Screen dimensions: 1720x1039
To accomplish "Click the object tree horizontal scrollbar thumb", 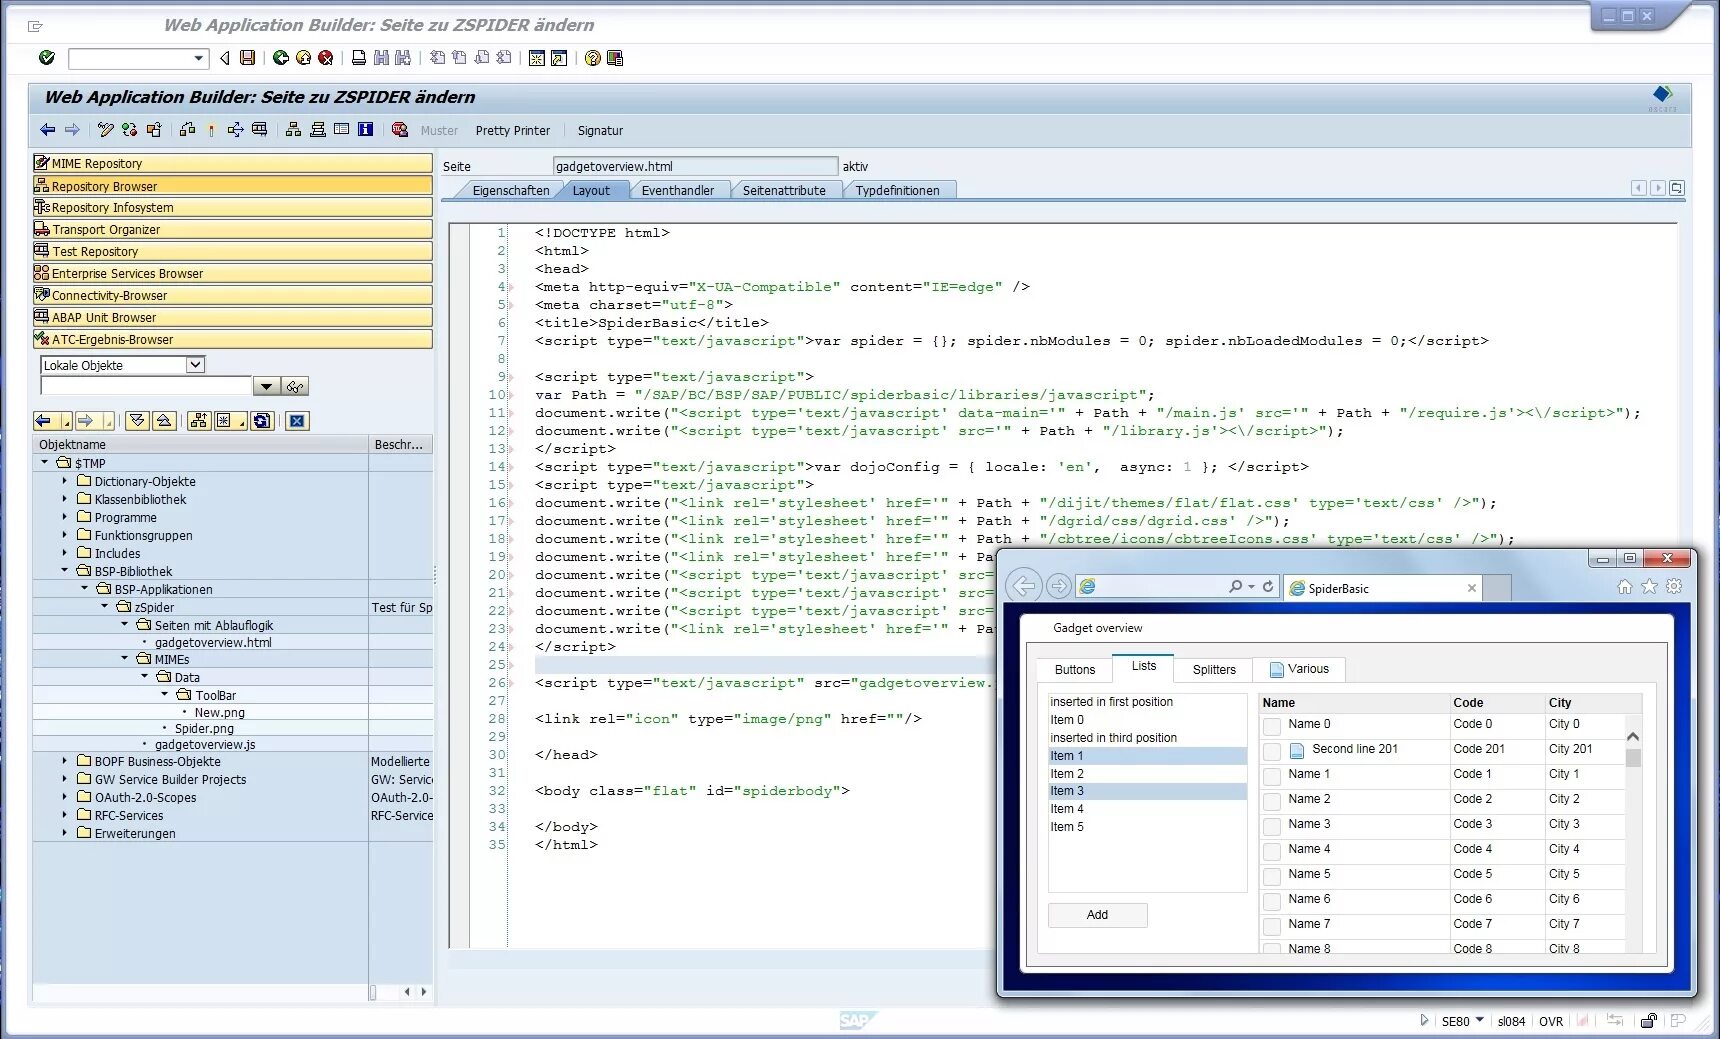I will (373, 992).
